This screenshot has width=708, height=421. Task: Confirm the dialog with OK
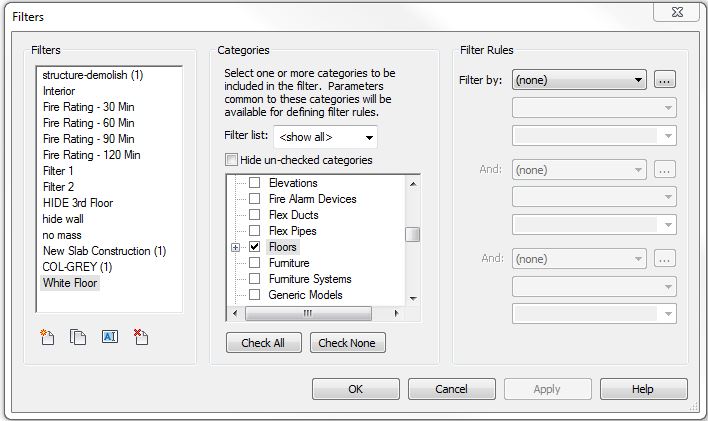[x=355, y=389]
